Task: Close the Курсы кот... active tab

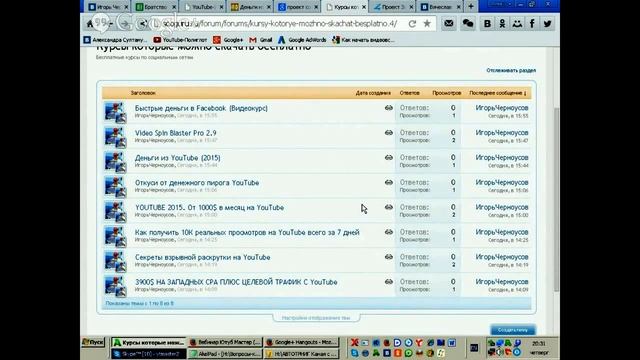Action: (363, 7)
